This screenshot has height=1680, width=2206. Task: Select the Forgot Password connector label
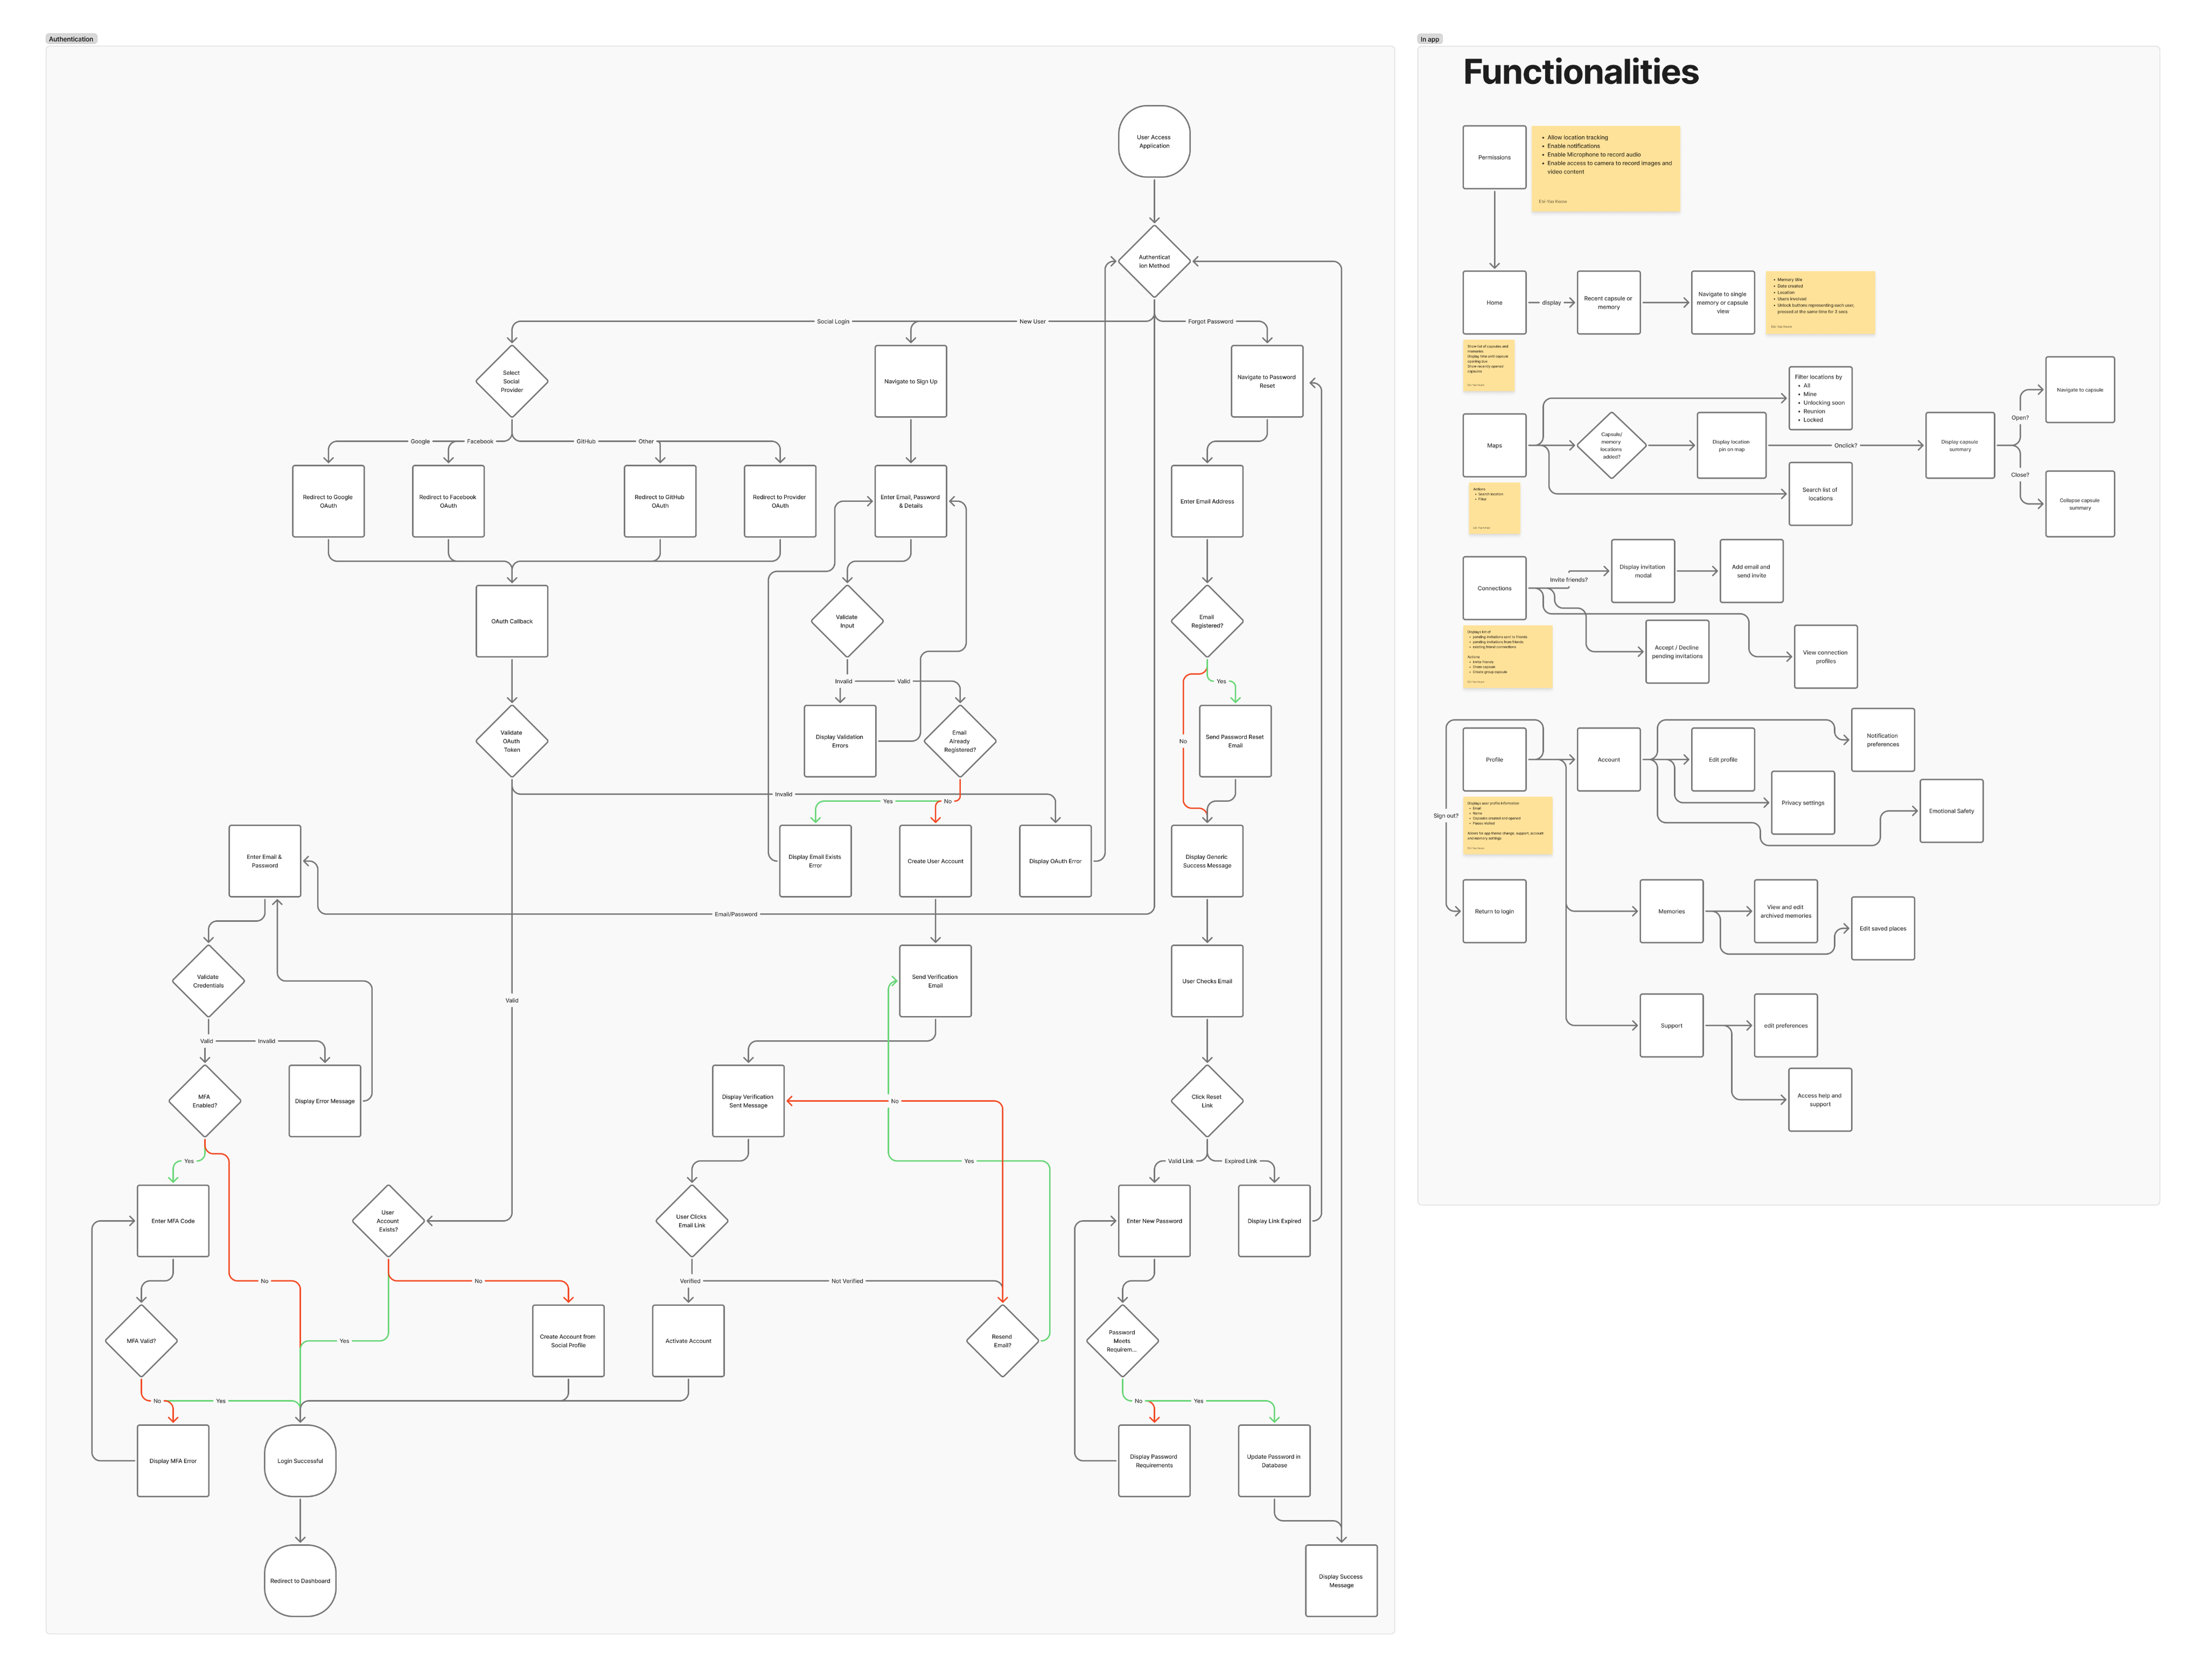(x=1210, y=321)
